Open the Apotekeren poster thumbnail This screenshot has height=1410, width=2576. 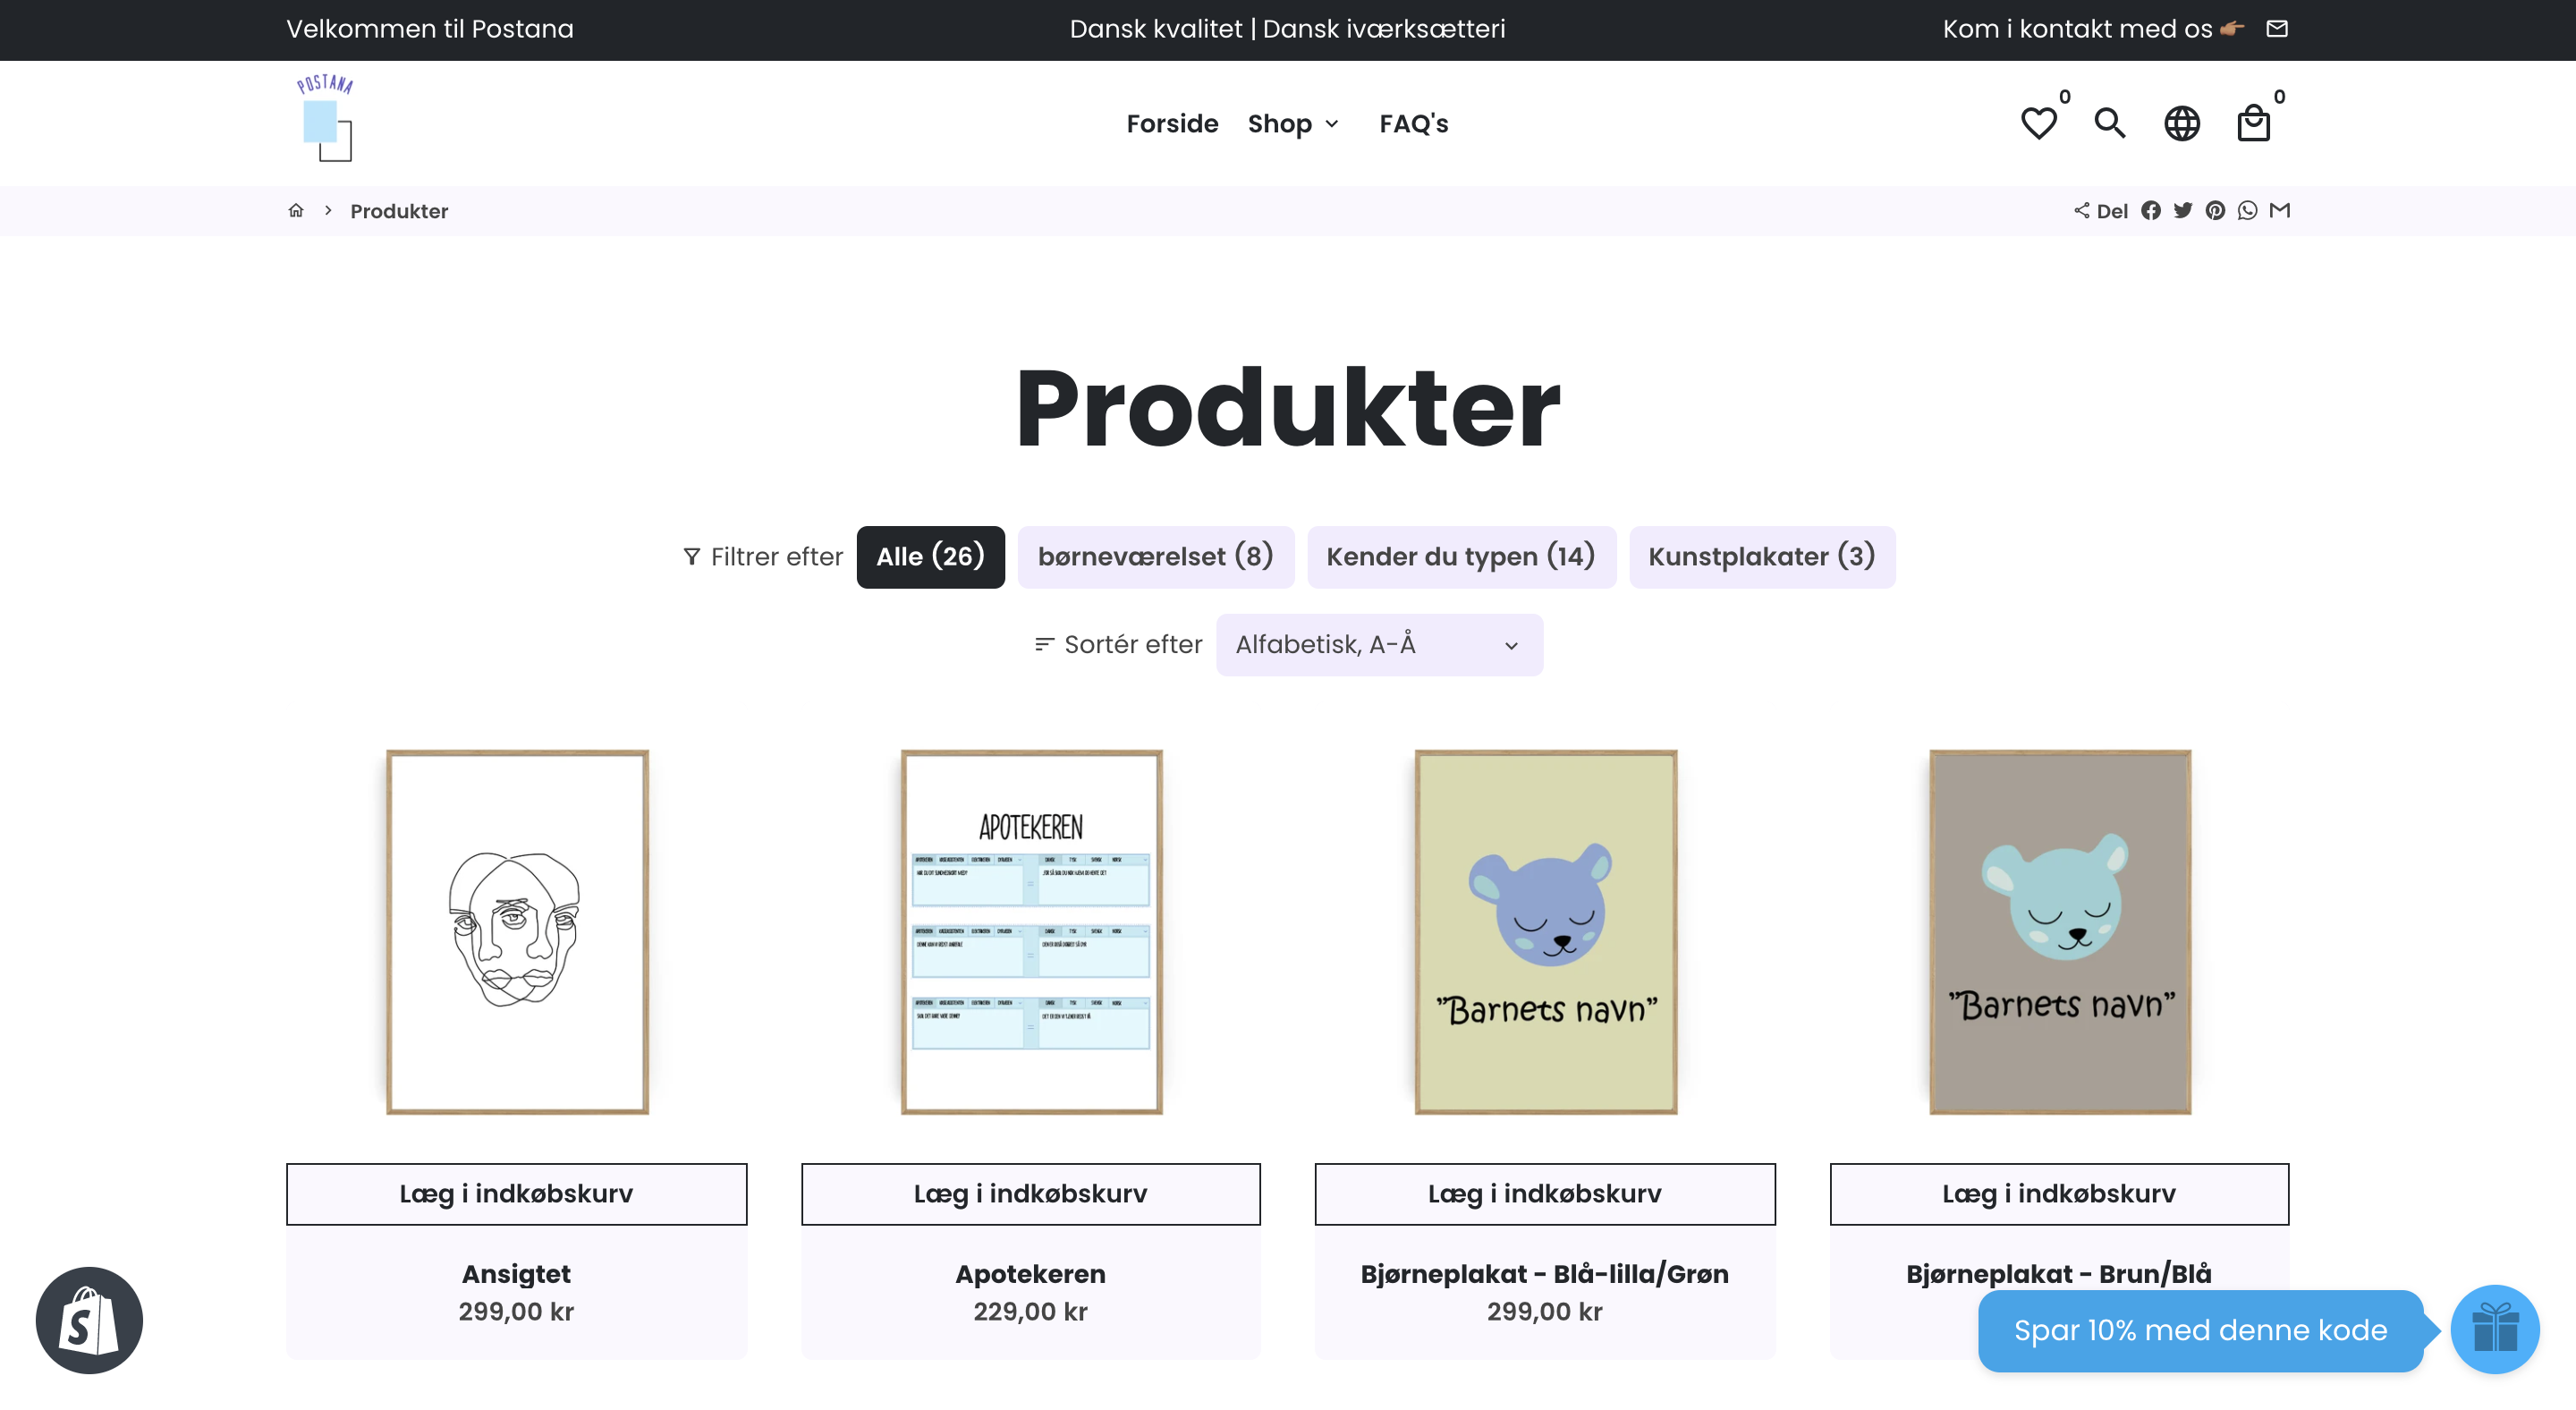[x=1031, y=932]
